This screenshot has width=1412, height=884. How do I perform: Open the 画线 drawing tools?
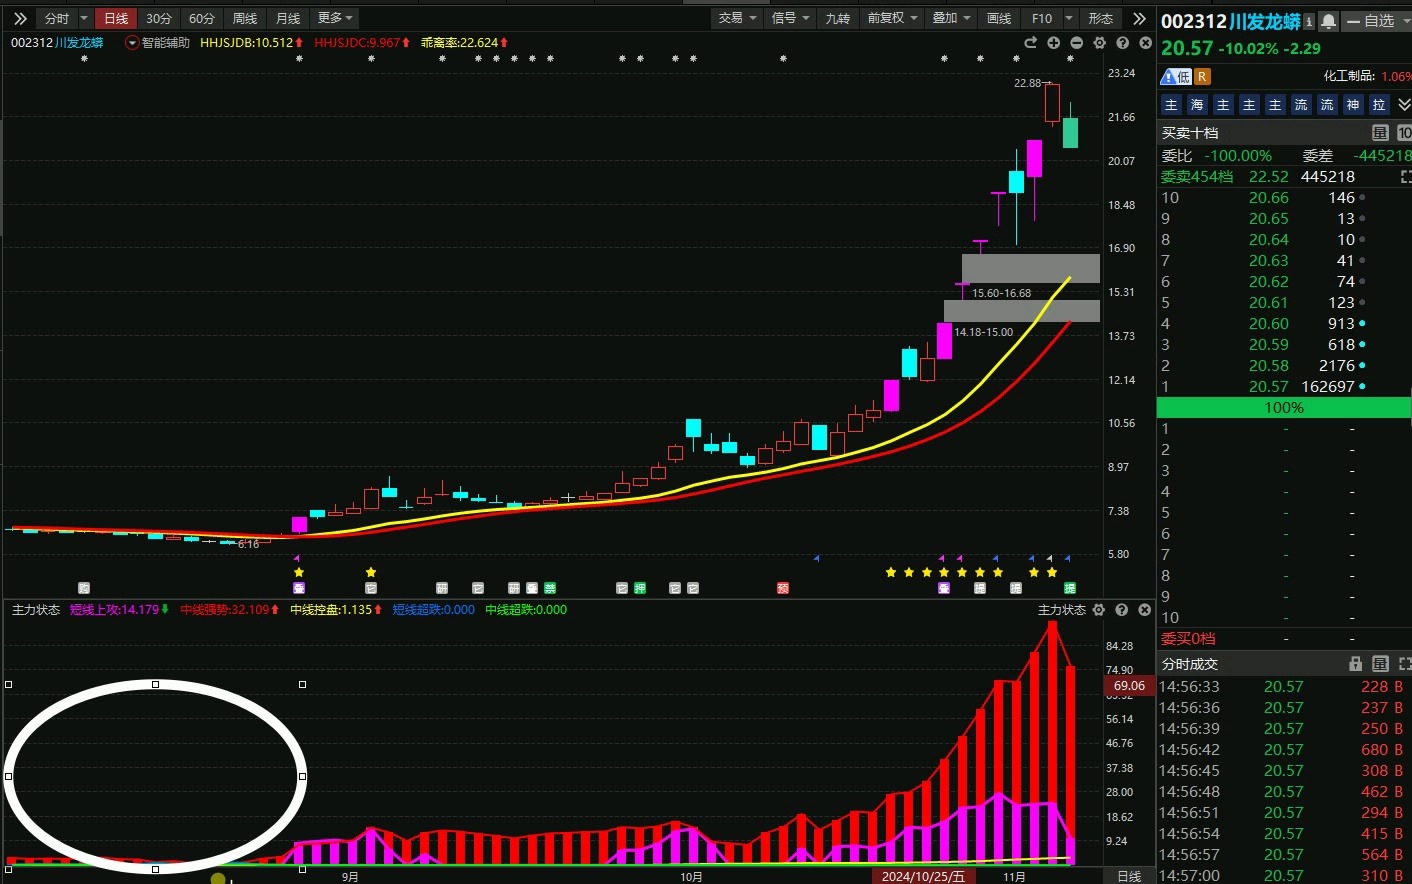pos(999,18)
